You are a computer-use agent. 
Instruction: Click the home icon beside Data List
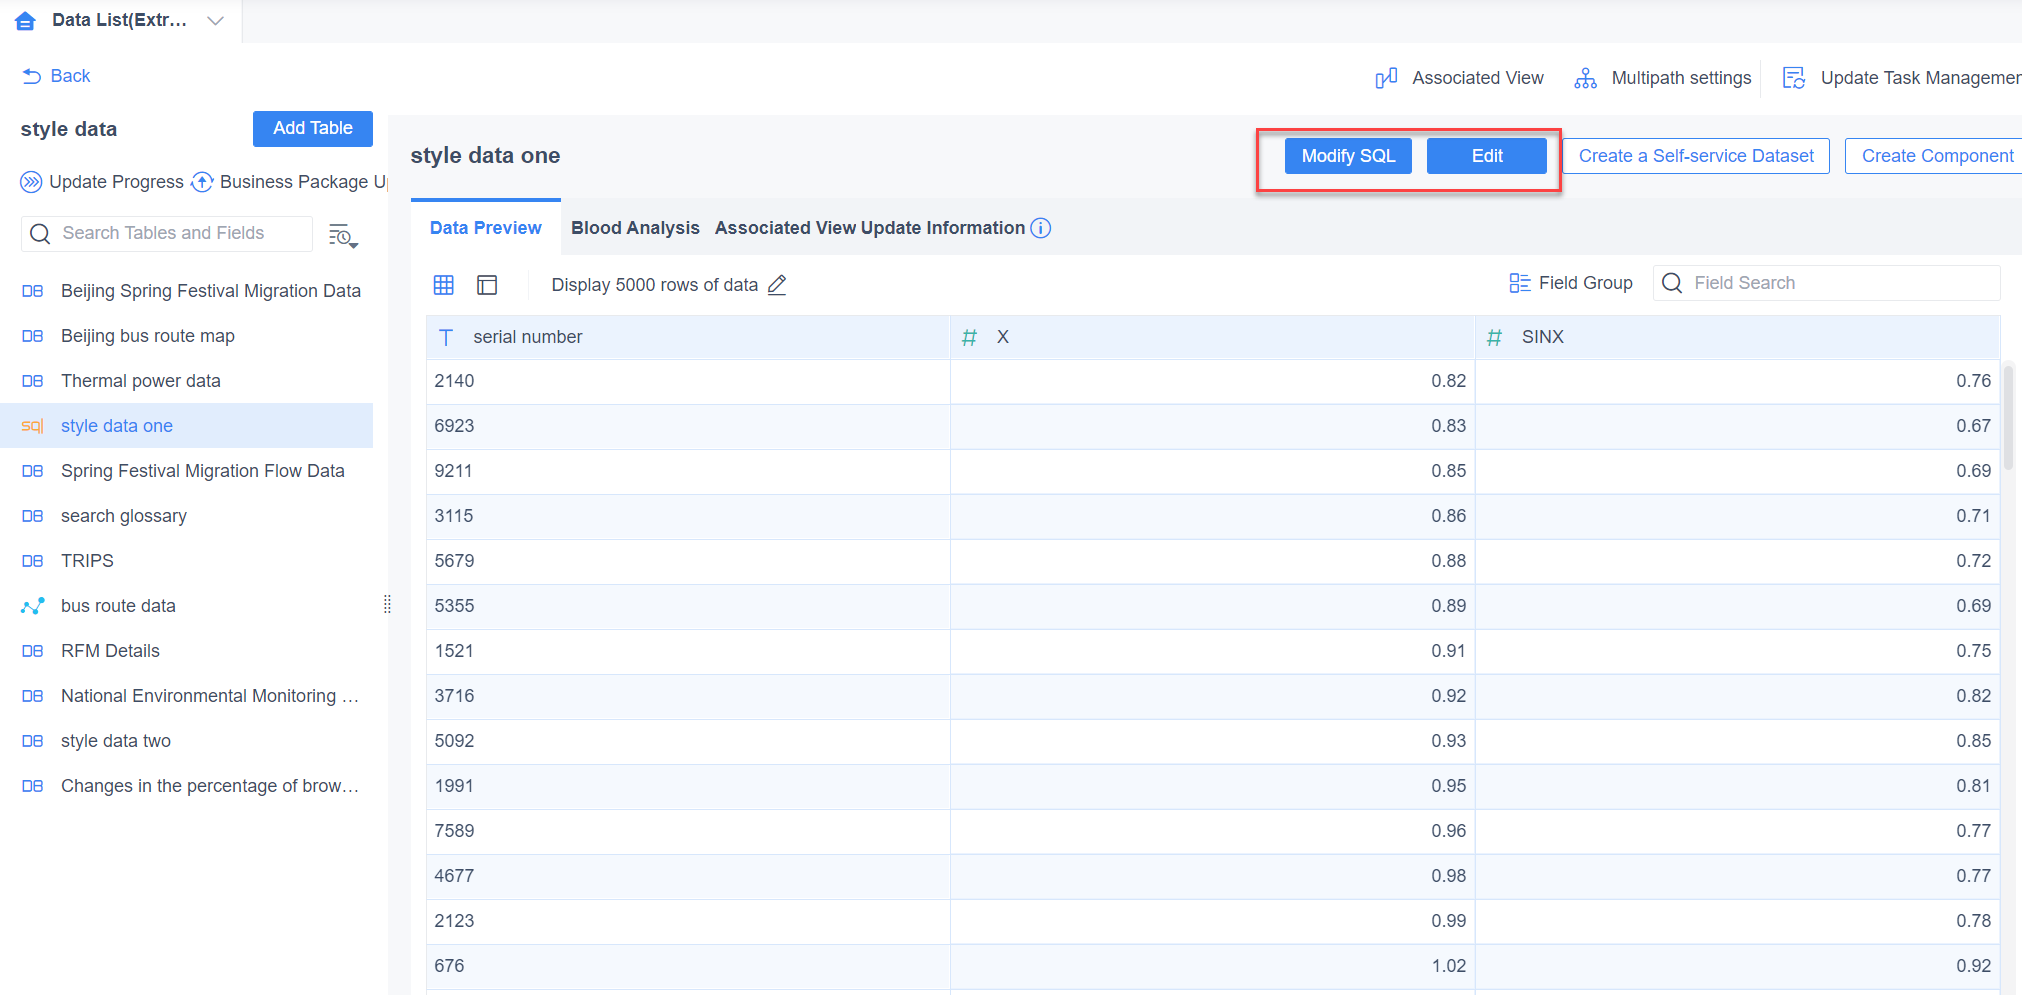26,20
